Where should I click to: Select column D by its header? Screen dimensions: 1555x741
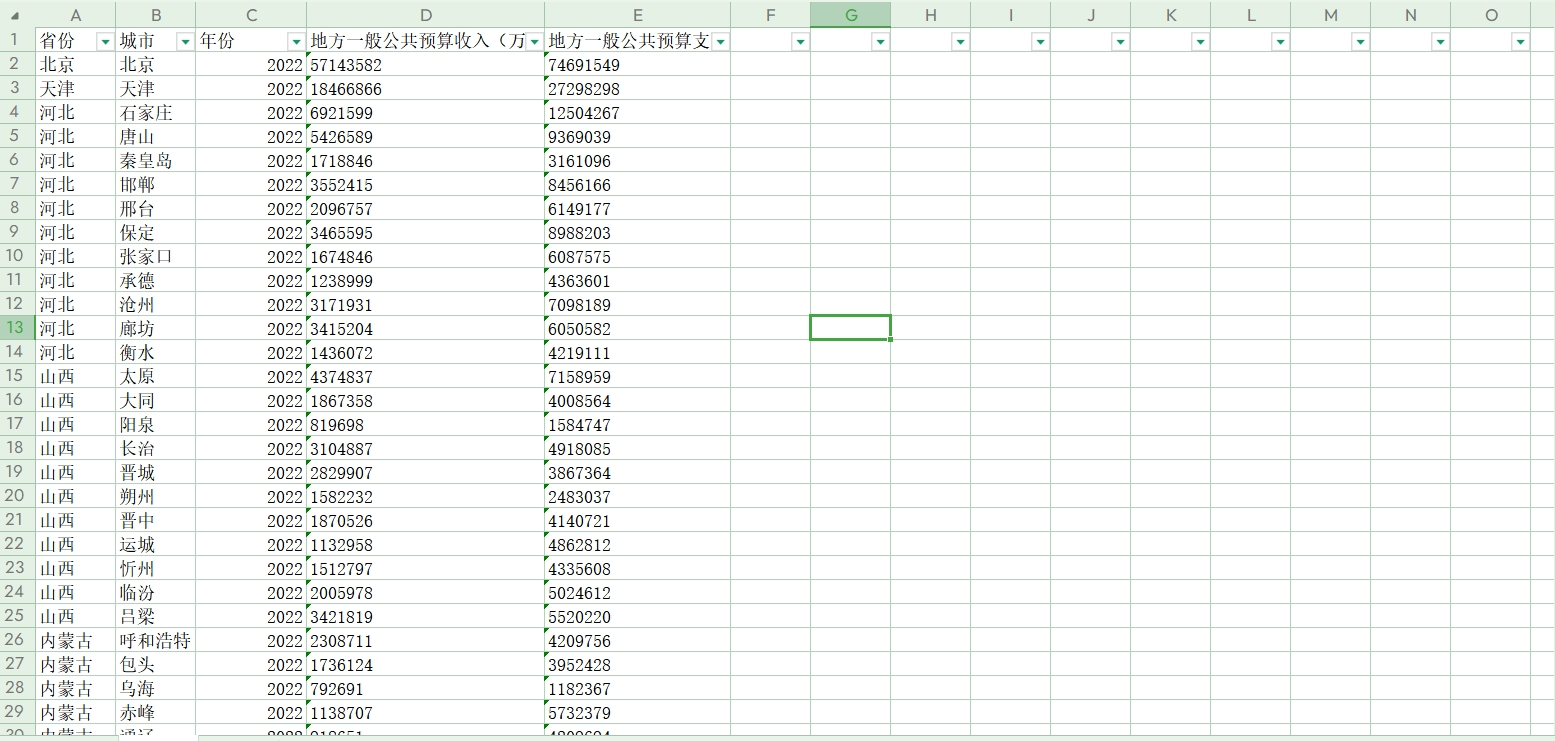pyautogui.click(x=426, y=15)
